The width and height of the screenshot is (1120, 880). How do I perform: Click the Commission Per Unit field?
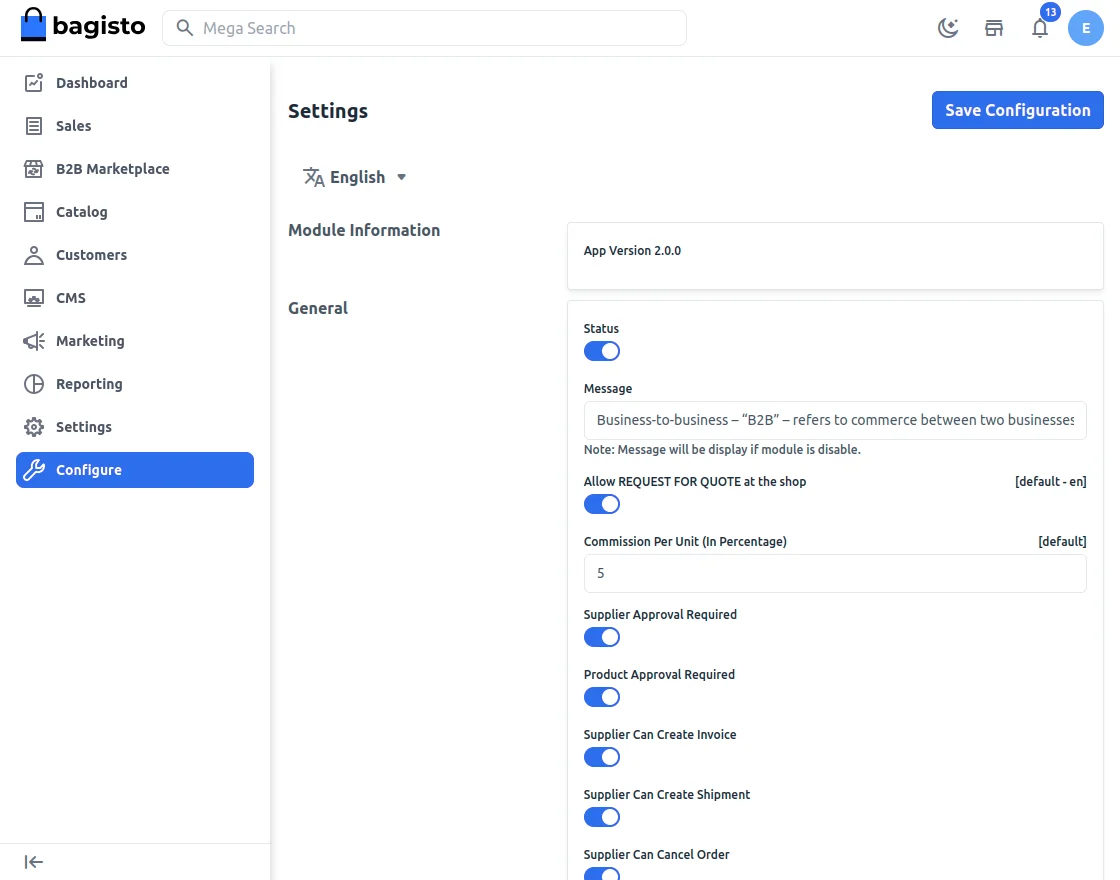[835, 574]
